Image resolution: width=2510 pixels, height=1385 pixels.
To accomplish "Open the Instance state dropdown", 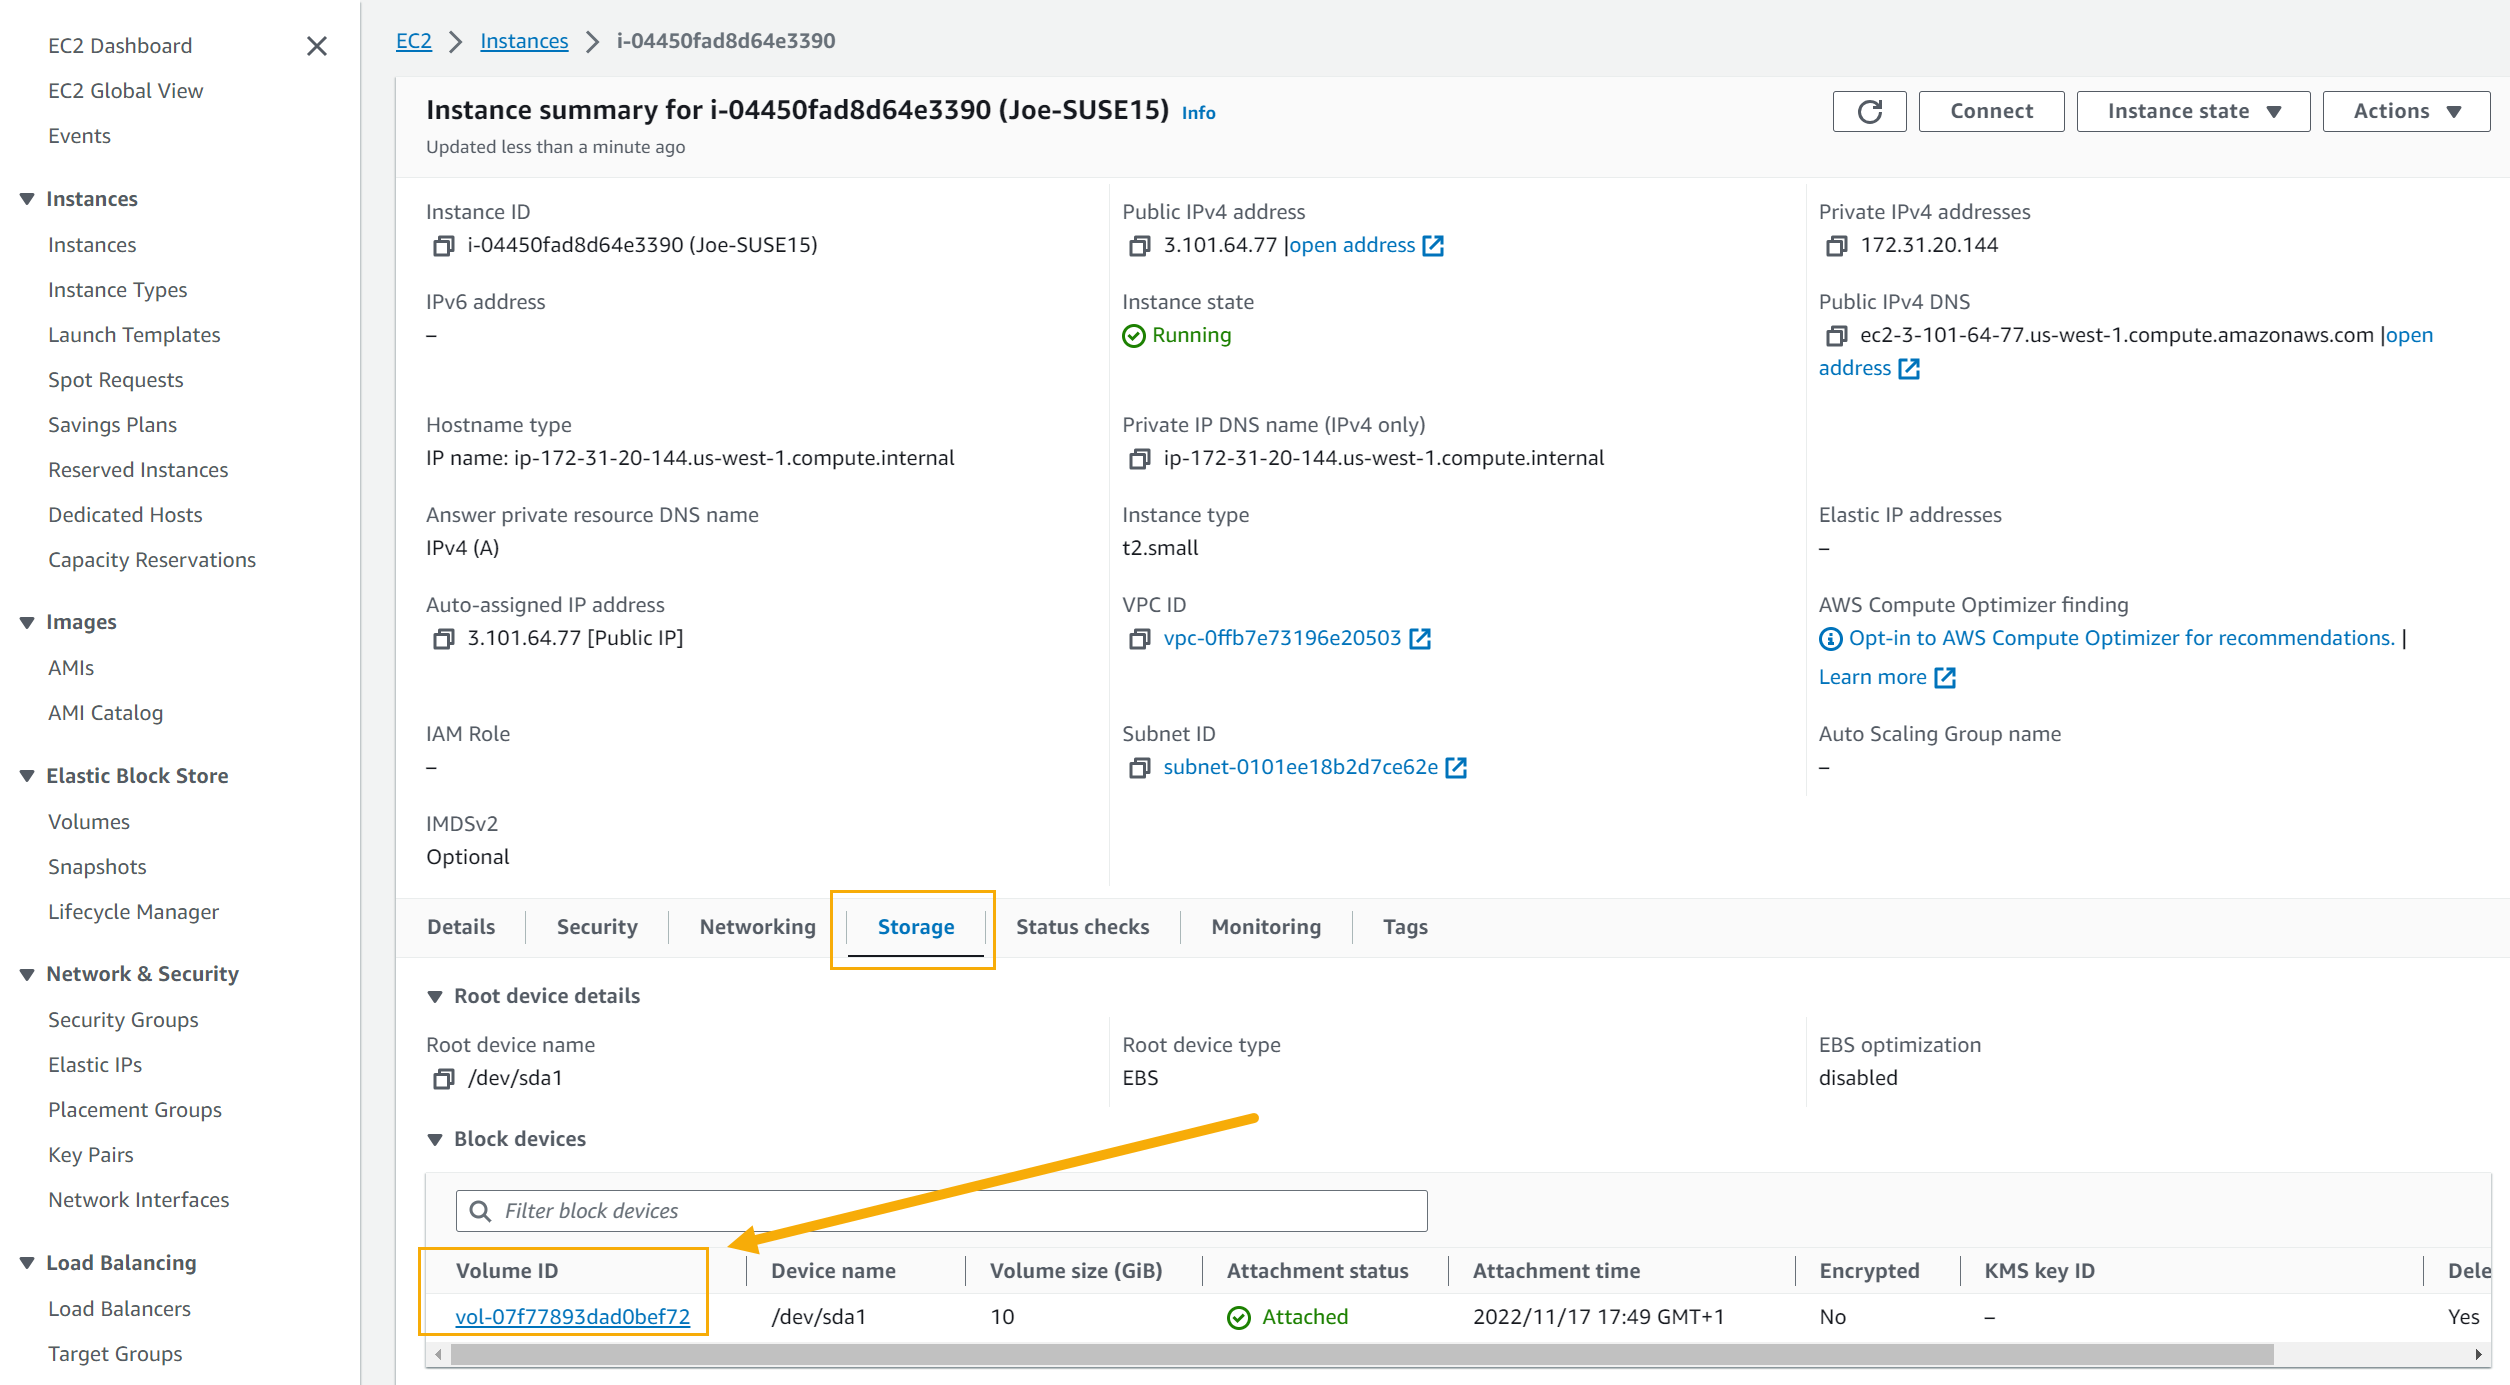I will 2192,111.
